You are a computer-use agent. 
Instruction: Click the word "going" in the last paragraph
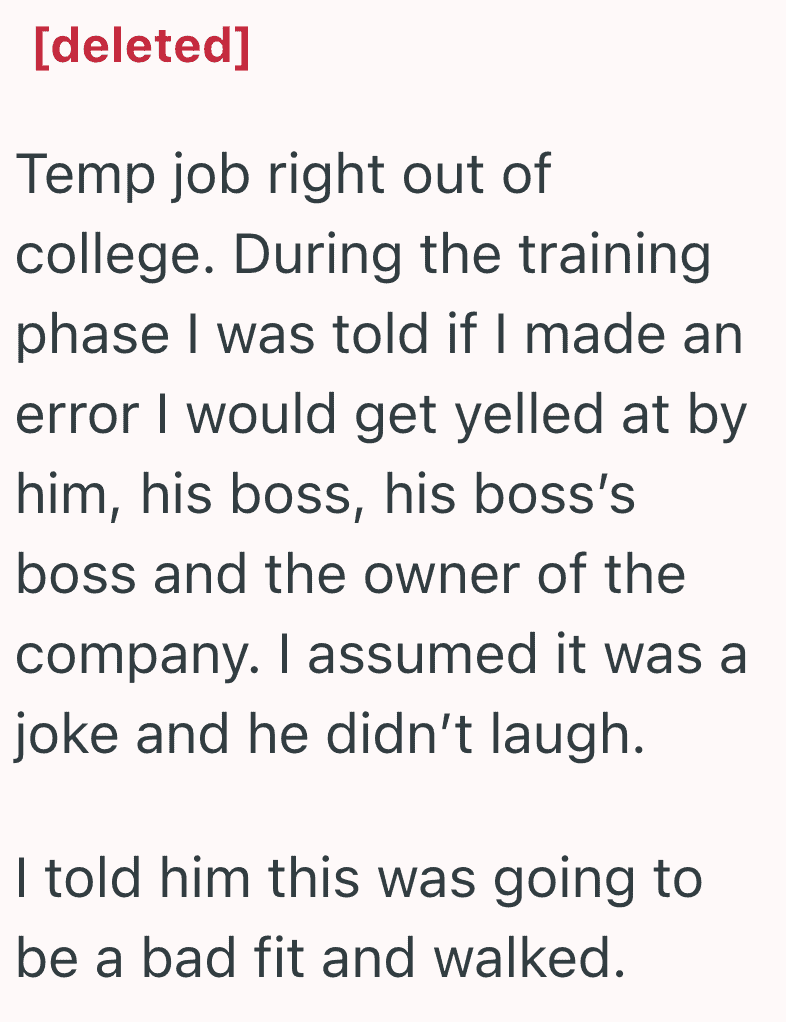click(563, 882)
